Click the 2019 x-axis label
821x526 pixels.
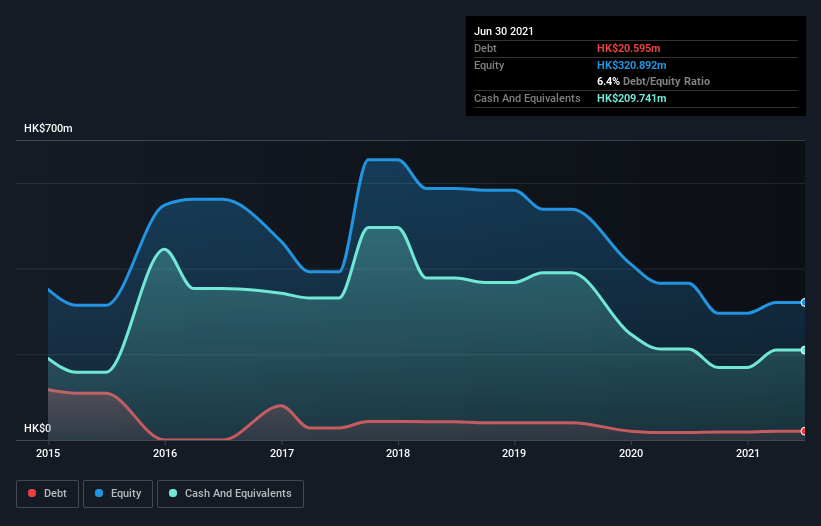514,453
